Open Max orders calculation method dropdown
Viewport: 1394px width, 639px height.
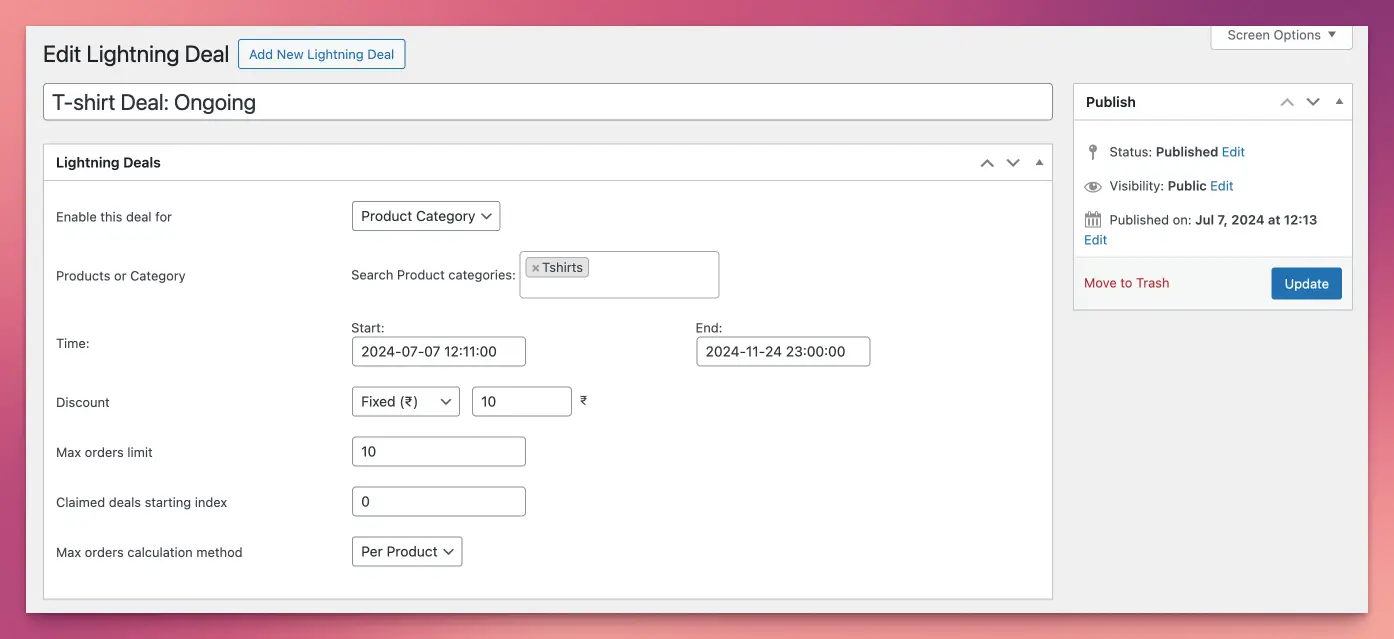[407, 551]
